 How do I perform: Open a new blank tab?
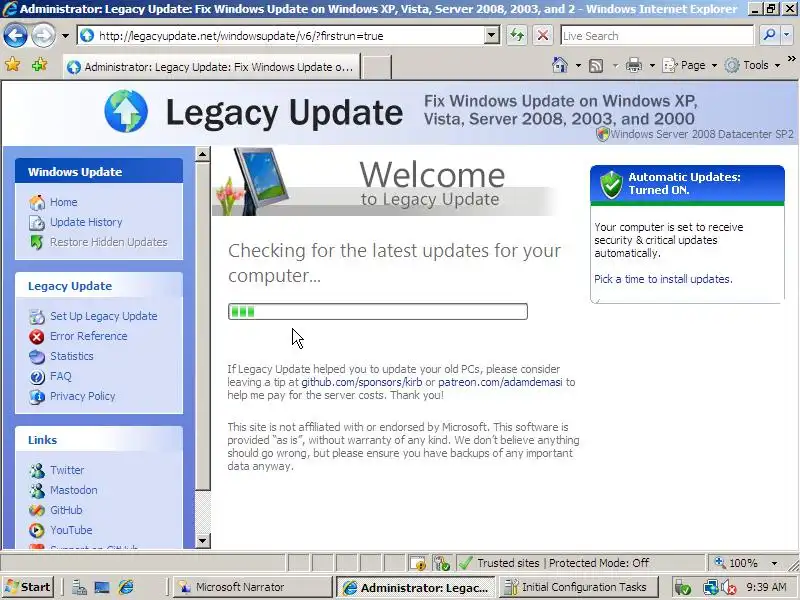[377, 67]
